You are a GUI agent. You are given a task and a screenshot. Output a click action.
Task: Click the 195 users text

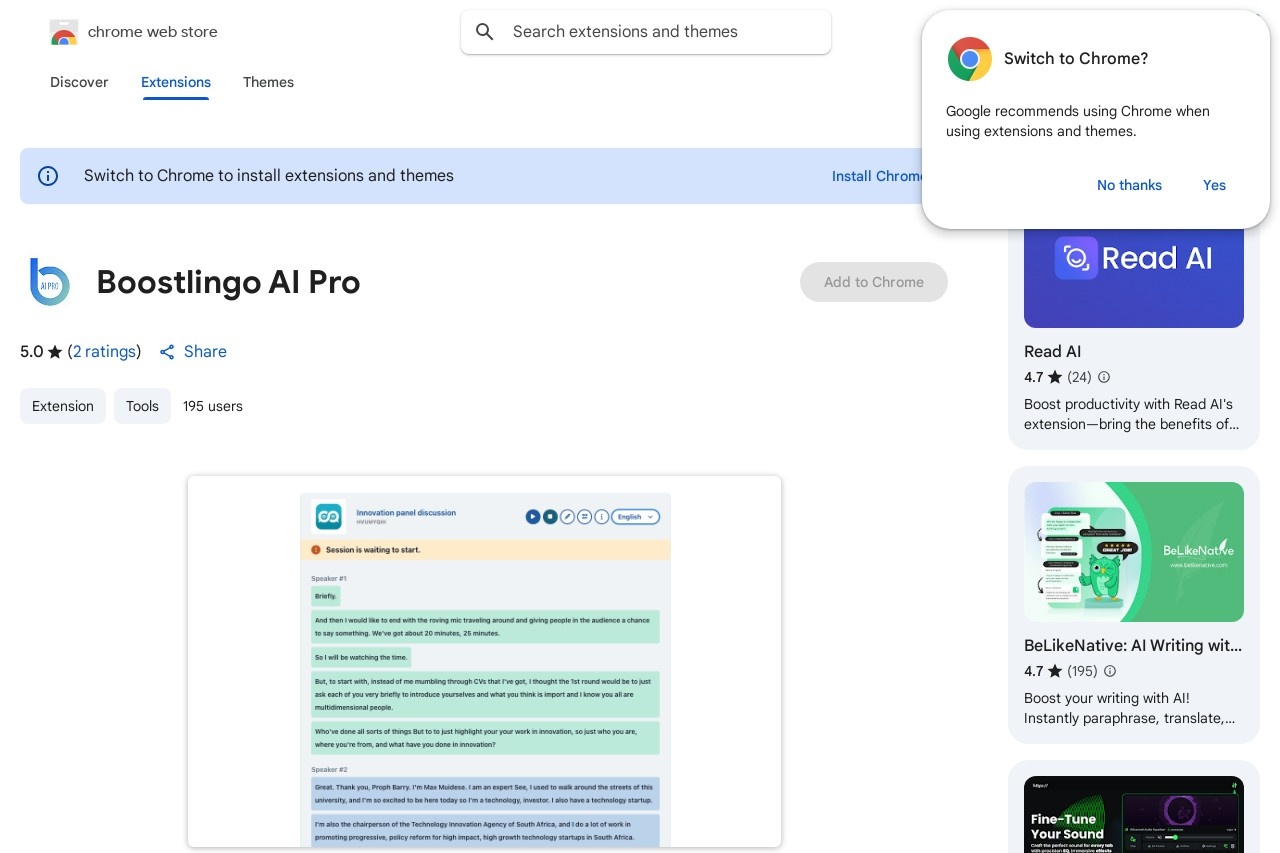click(213, 406)
